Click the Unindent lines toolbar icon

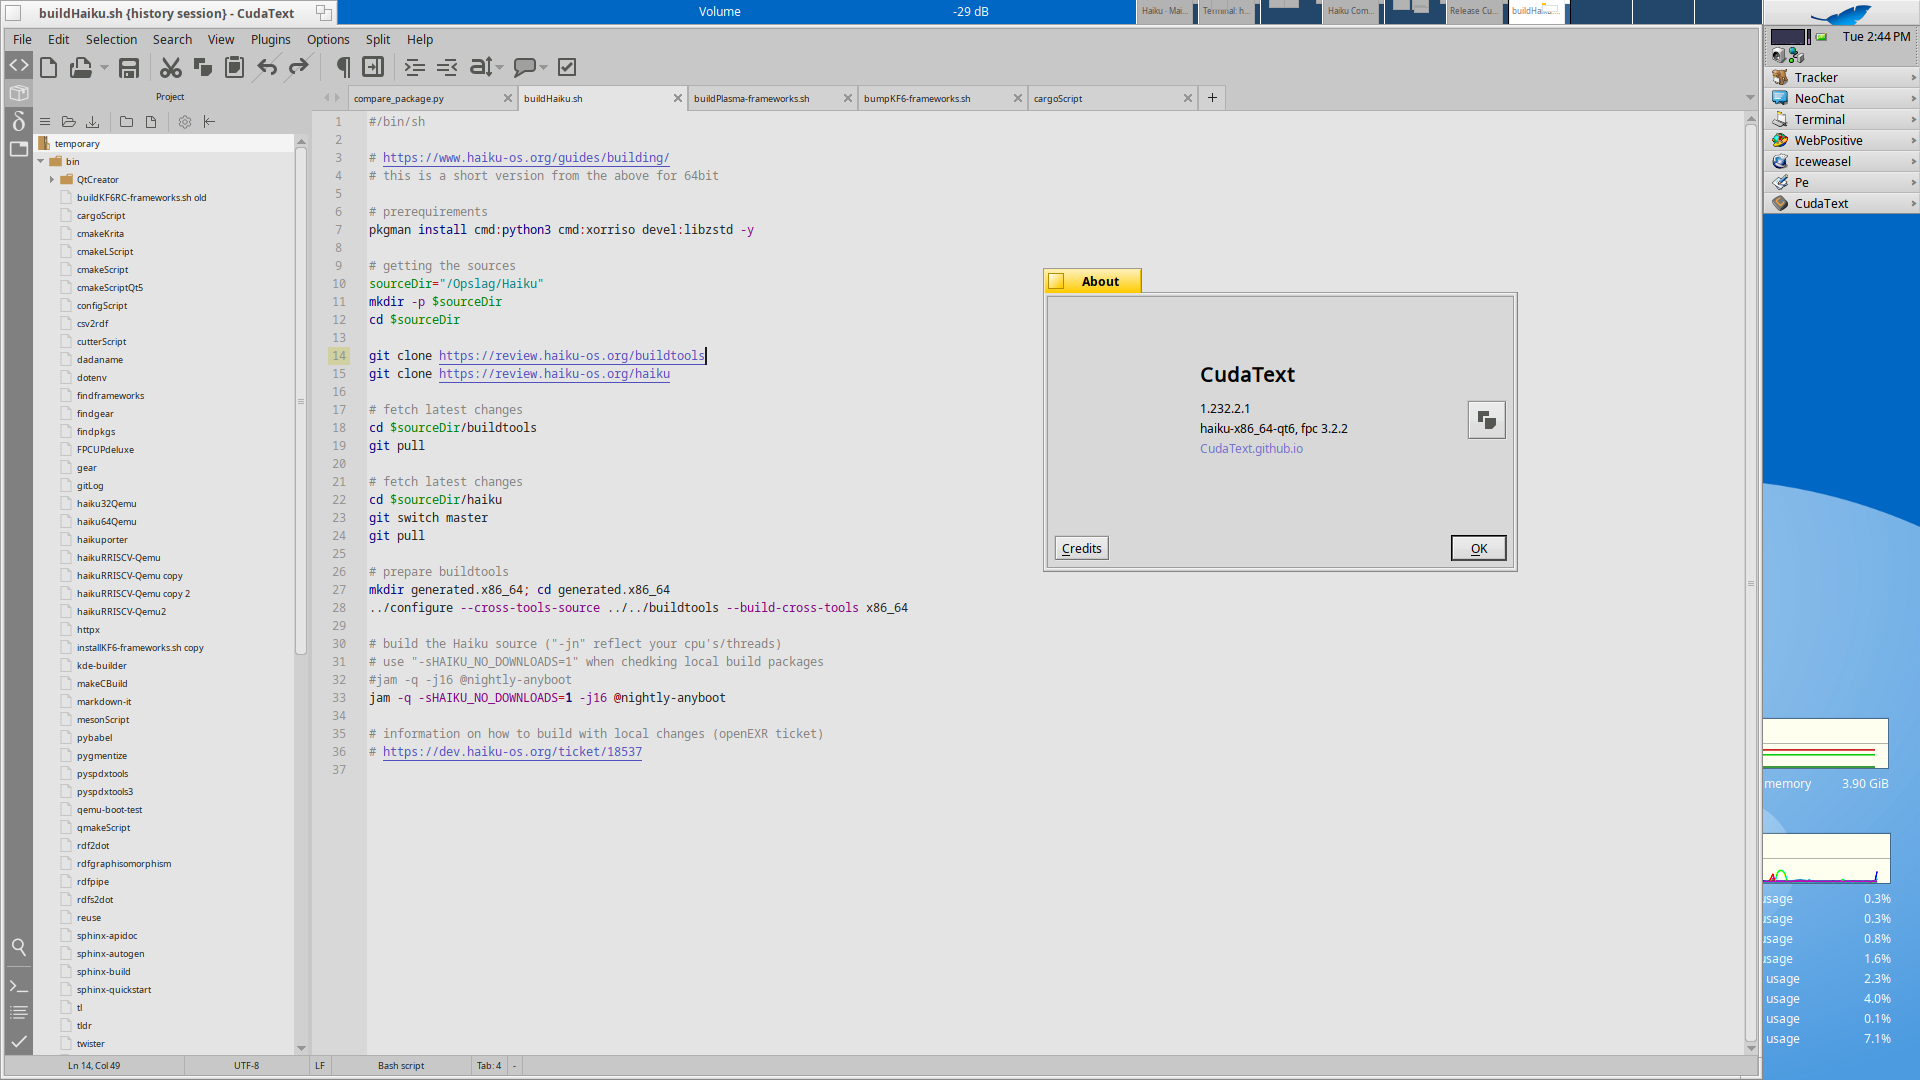447,68
